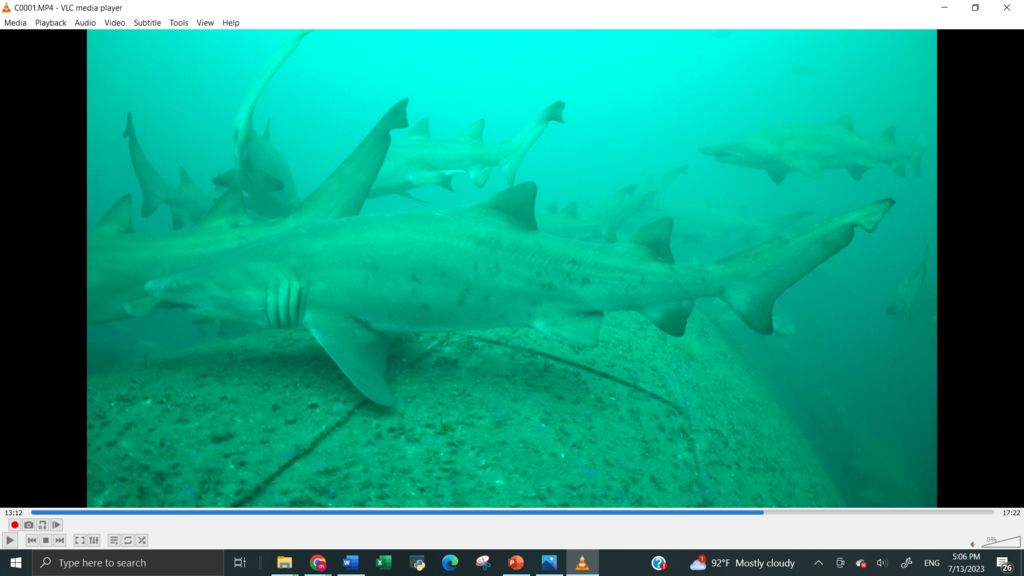Open the Media menu

click(x=15, y=22)
